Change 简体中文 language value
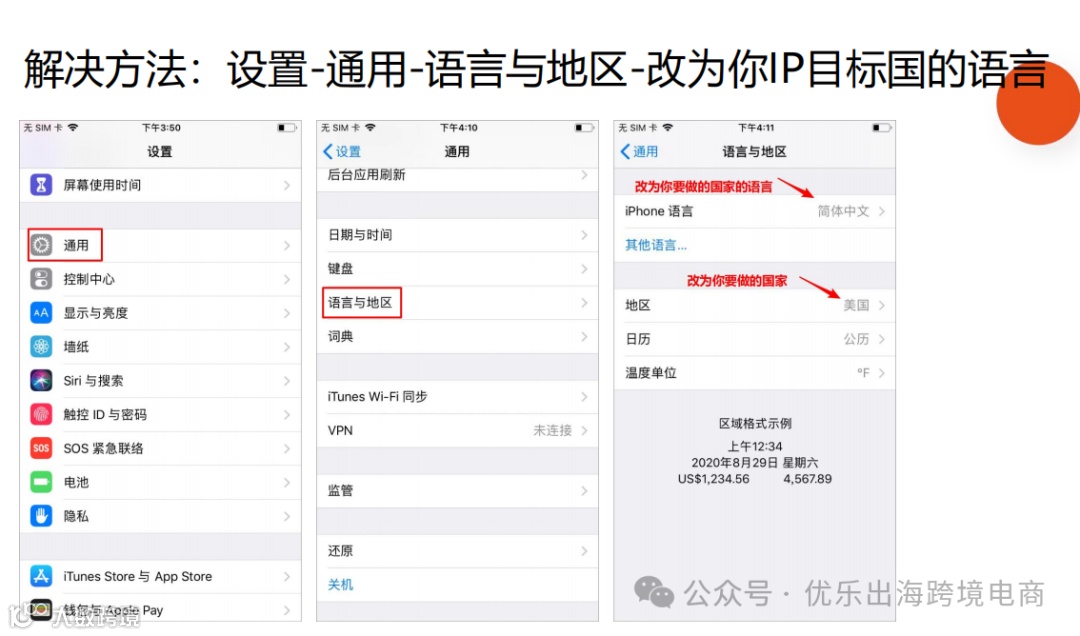 tap(843, 211)
